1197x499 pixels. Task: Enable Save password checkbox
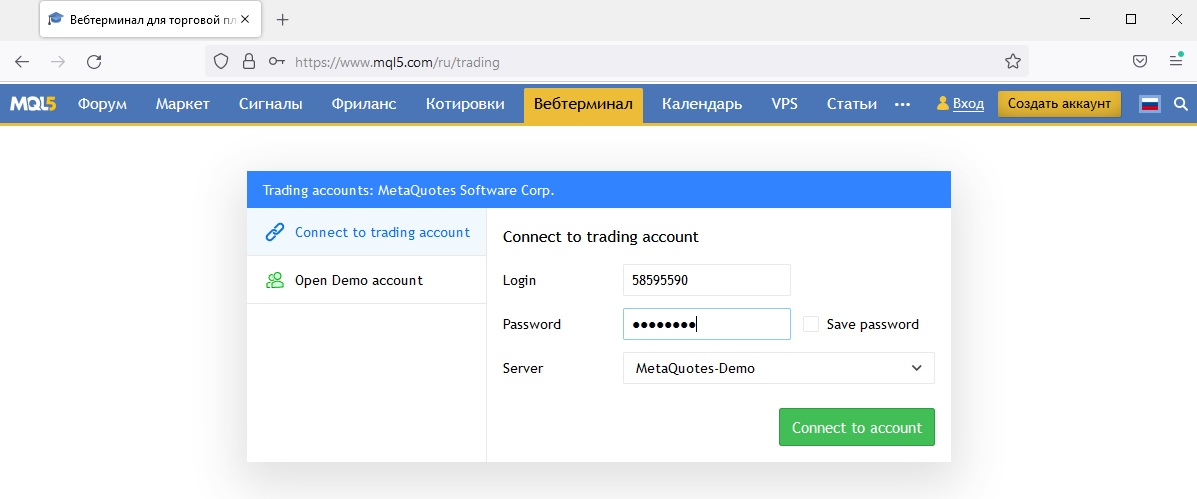coord(811,324)
